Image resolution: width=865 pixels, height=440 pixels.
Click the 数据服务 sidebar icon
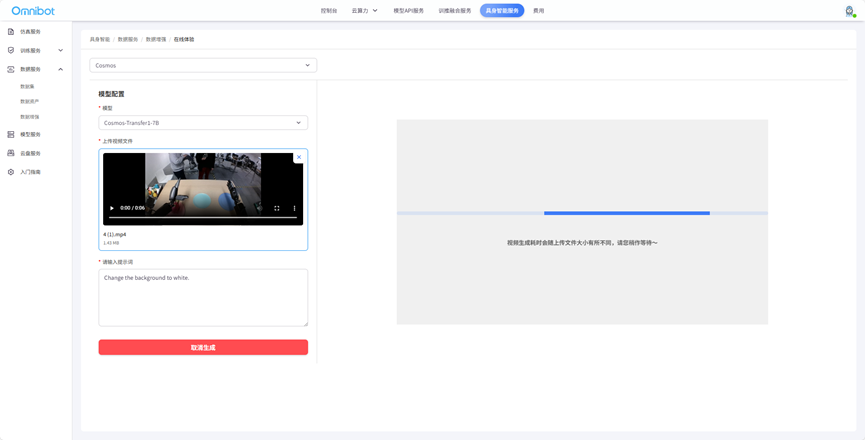10,69
